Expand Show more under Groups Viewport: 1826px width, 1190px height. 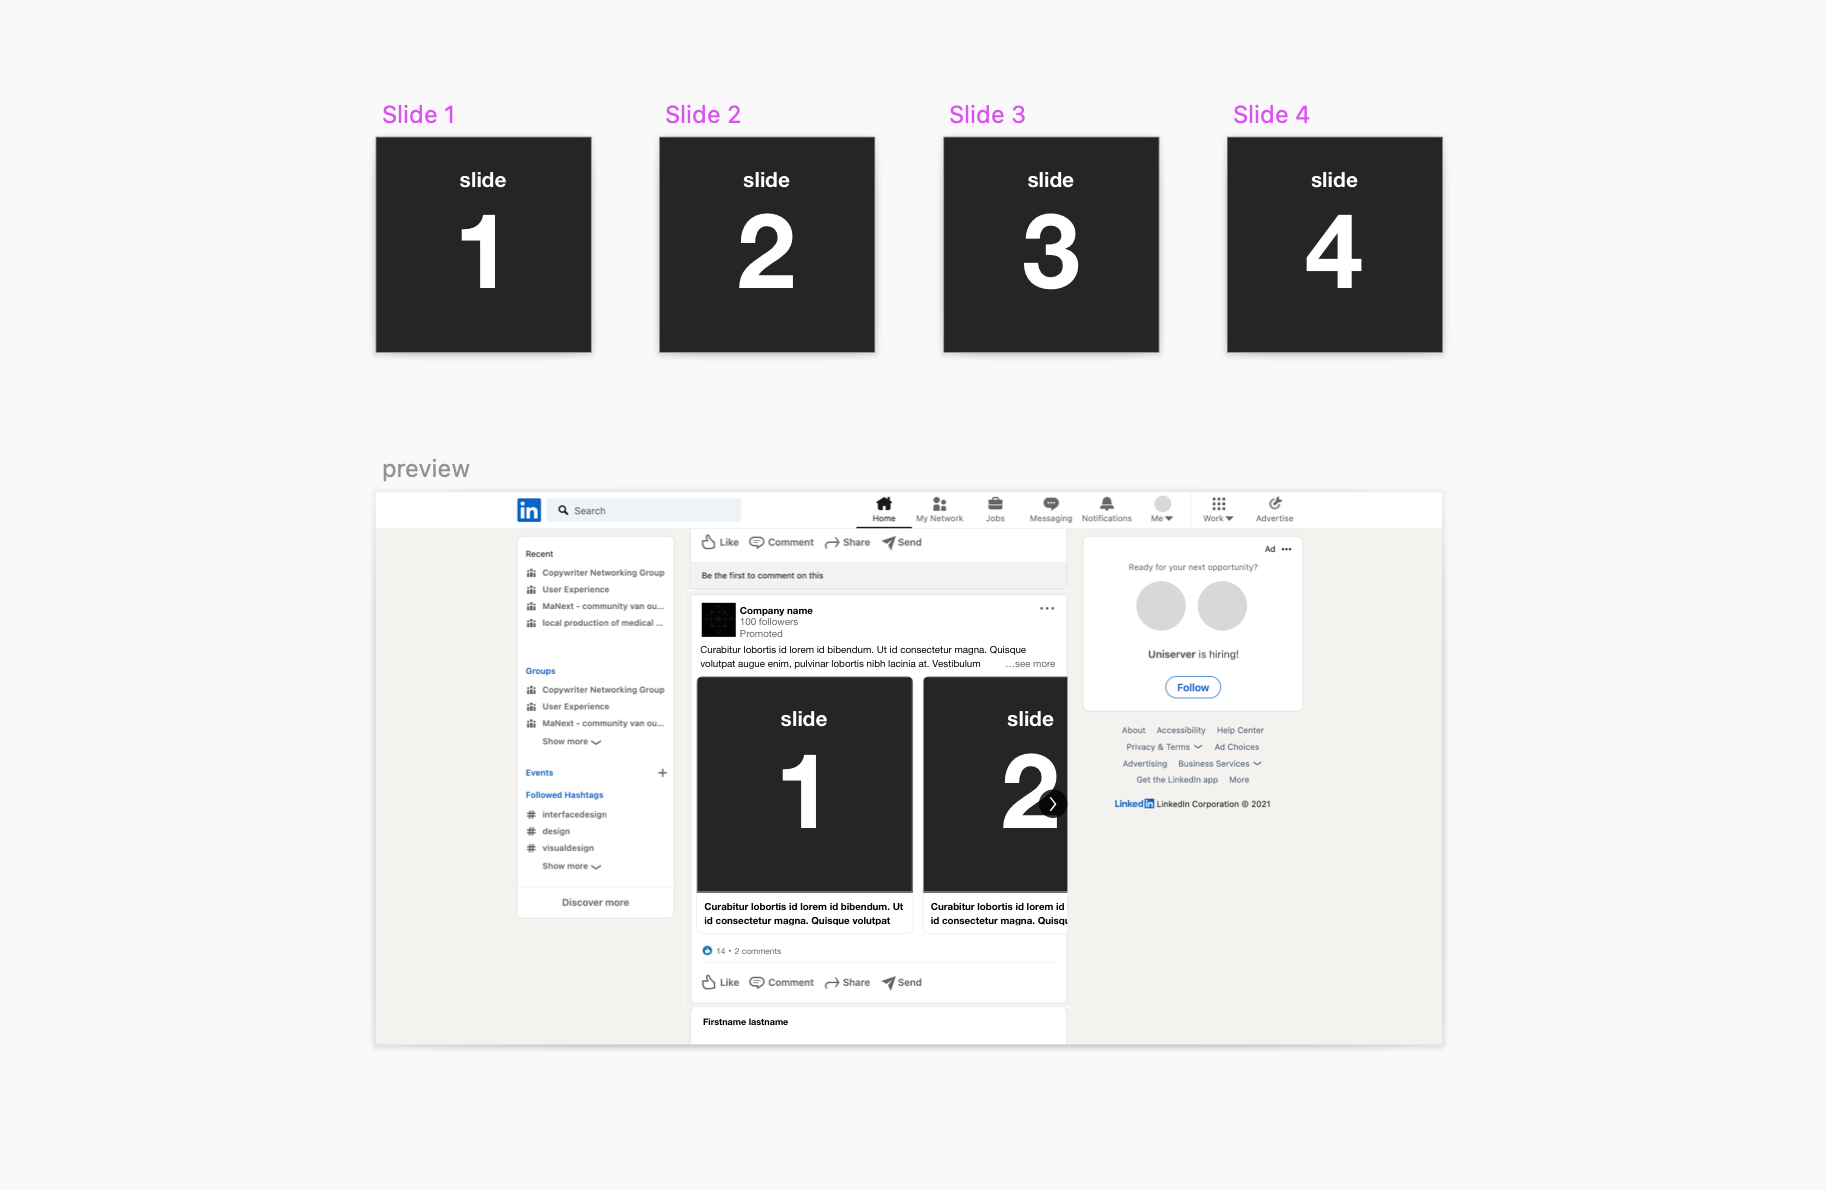pyautogui.click(x=571, y=742)
